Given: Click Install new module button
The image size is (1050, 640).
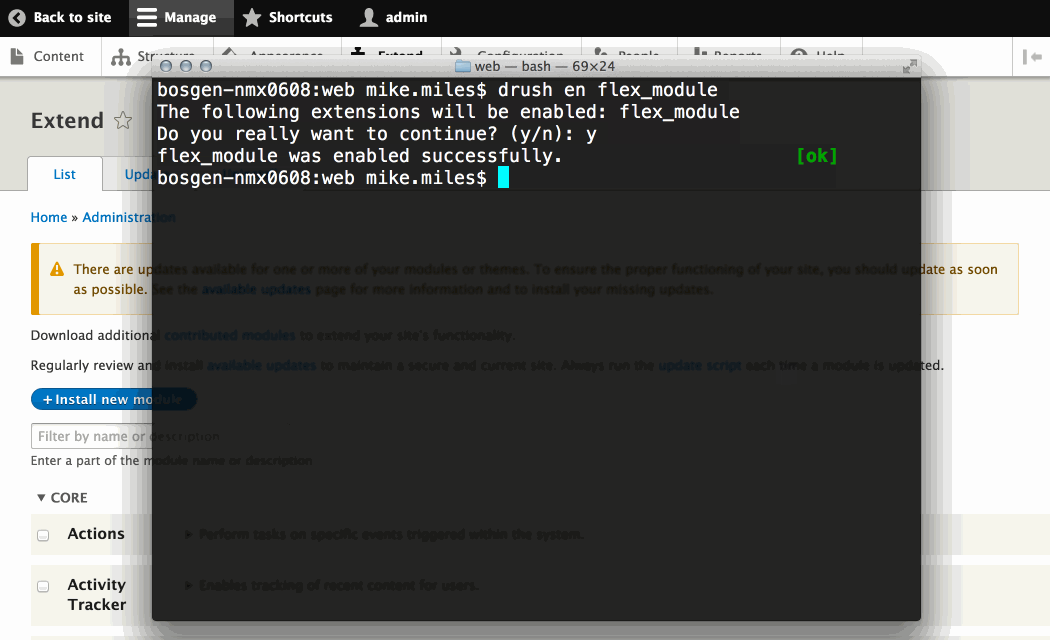Looking at the screenshot, I should [x=114, y=400].
